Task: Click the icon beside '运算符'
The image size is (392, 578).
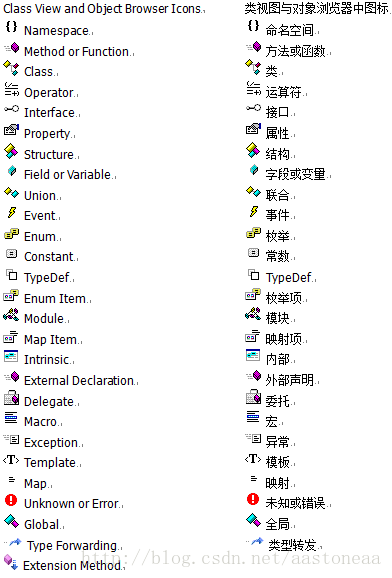Action: coord(253,88)
